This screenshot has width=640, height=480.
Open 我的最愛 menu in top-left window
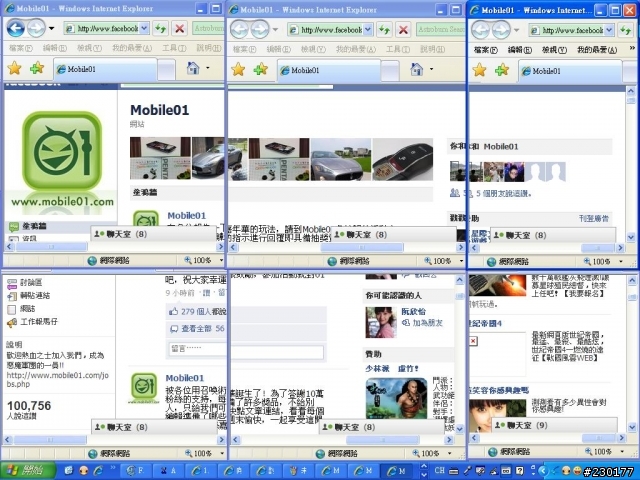(132, 48)
